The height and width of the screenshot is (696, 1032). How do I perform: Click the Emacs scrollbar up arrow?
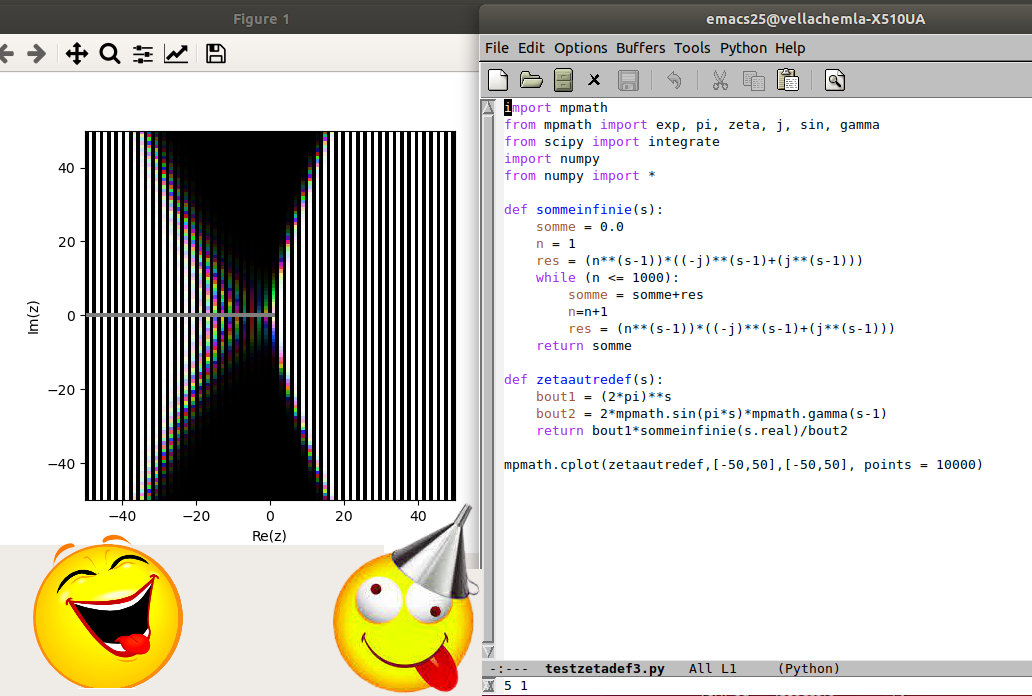[488, 108]
